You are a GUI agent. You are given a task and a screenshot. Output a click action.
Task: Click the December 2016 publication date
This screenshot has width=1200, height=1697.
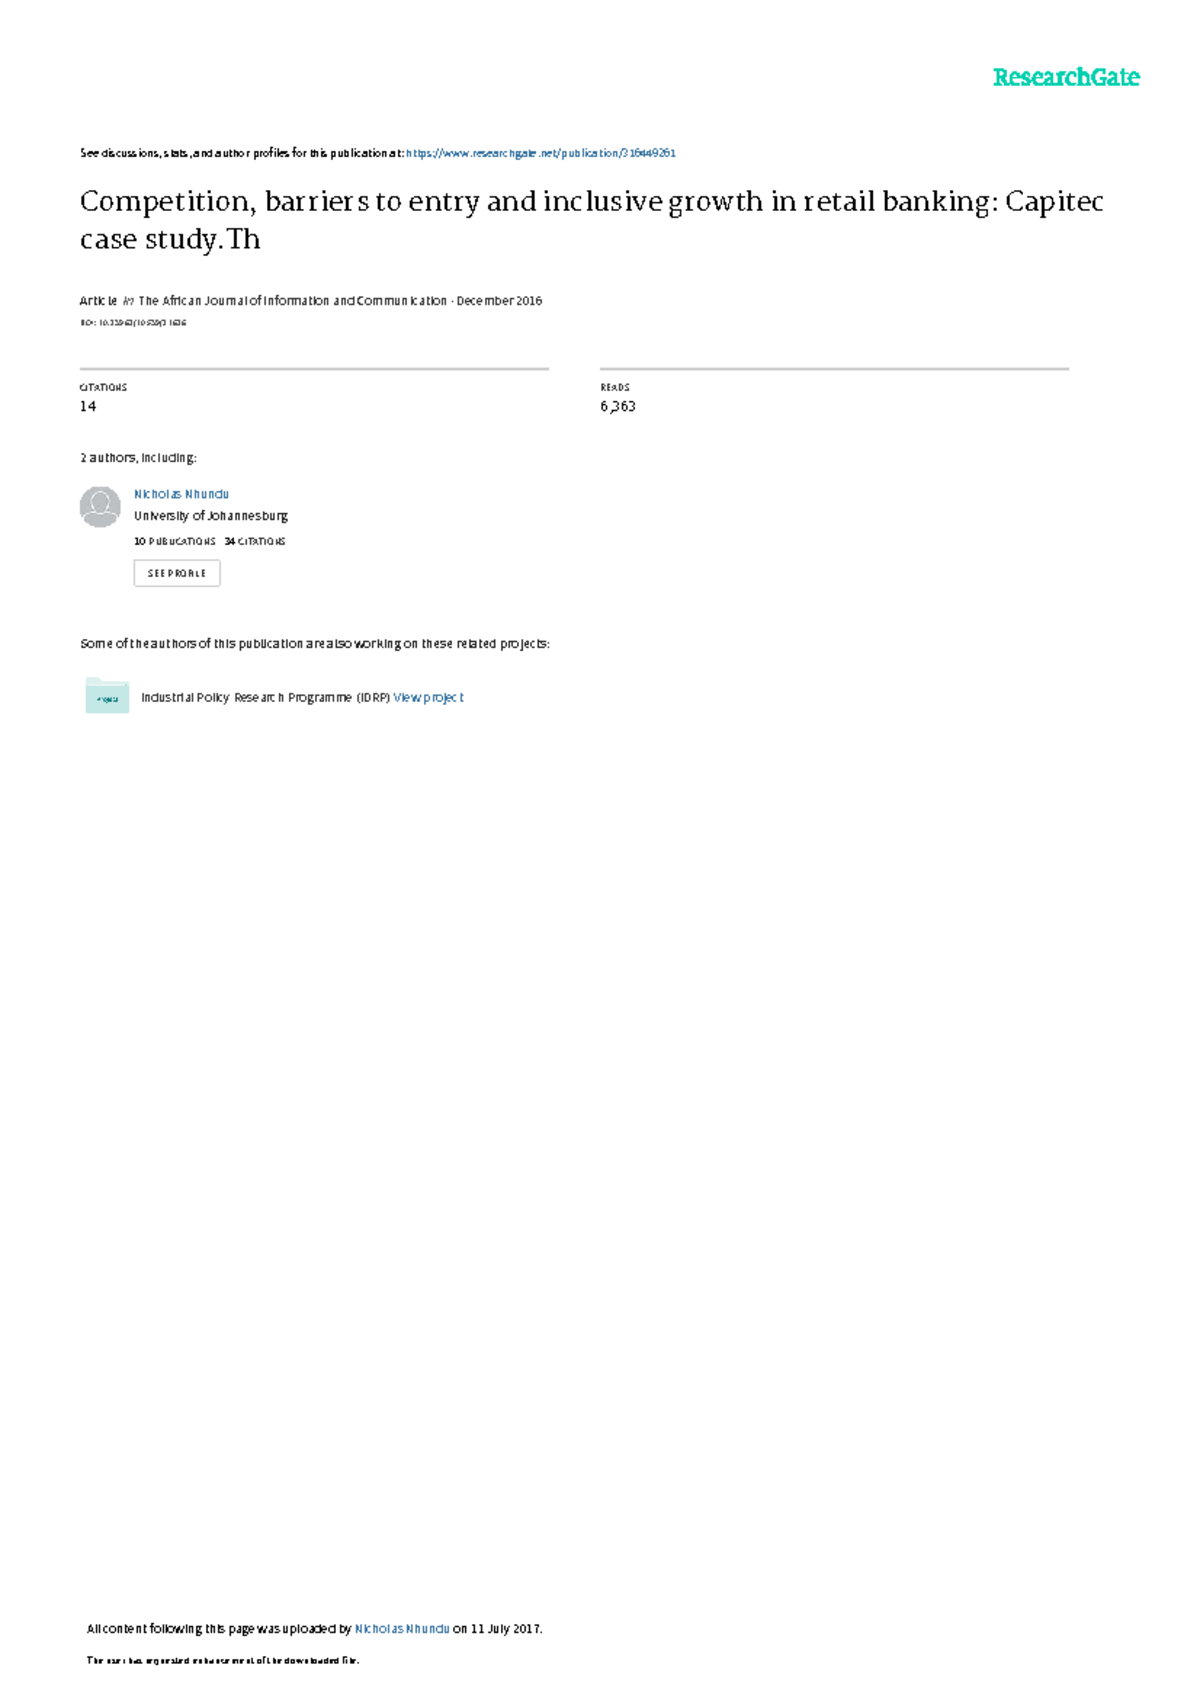pos(499,301)
